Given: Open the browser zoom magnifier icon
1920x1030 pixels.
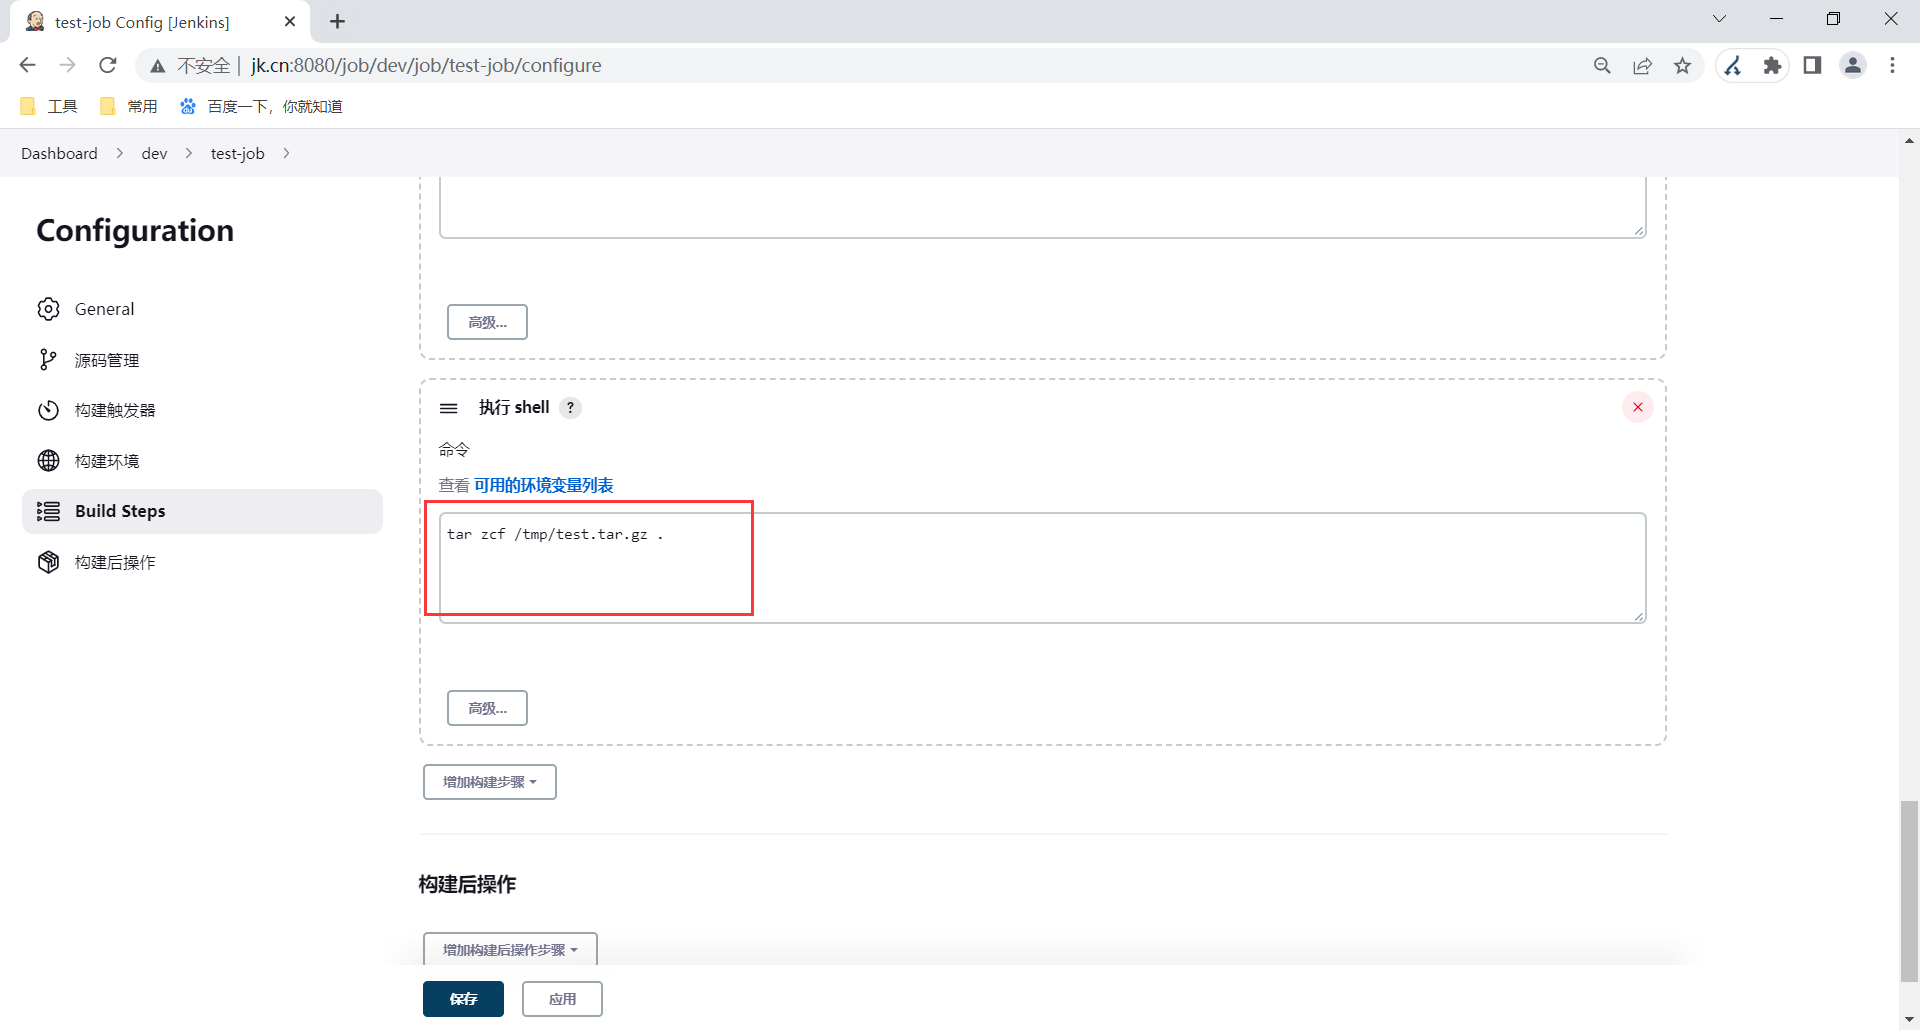Looking at the screenshot, I should 1602,66.
